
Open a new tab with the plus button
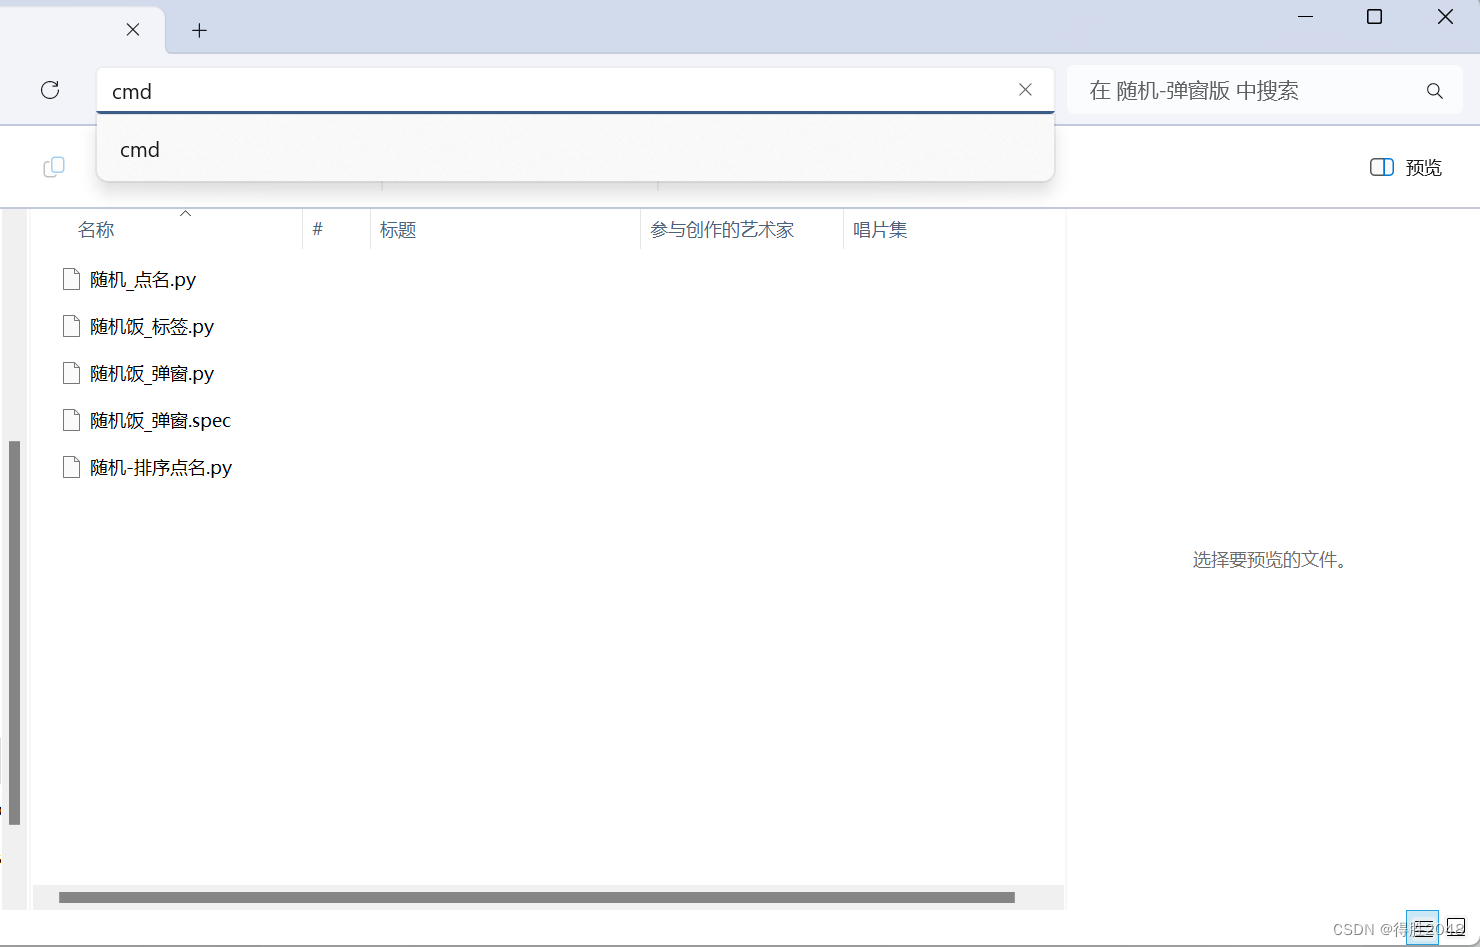(199, 30)
